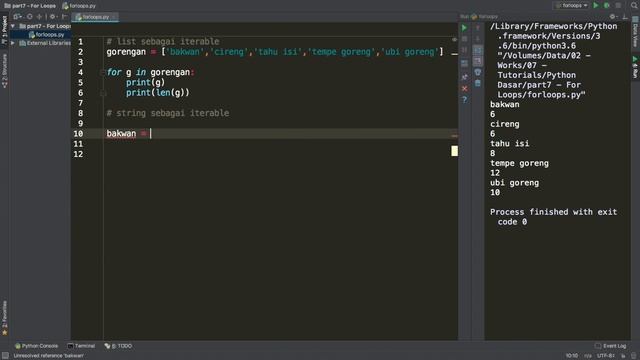640x360 pixels.
Task: Click the yellow warning marker on editor stripe
Action: pyautogui.click(x=454, y=151)
